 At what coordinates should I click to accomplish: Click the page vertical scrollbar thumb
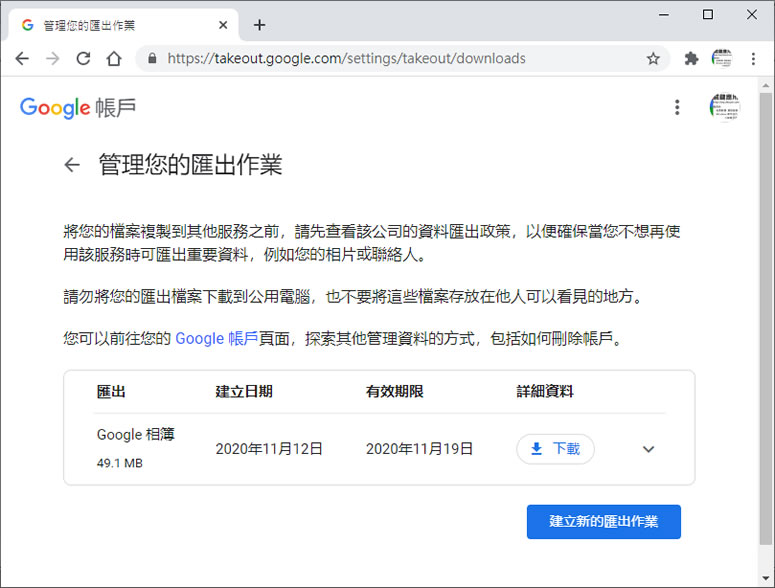point(766,319)
